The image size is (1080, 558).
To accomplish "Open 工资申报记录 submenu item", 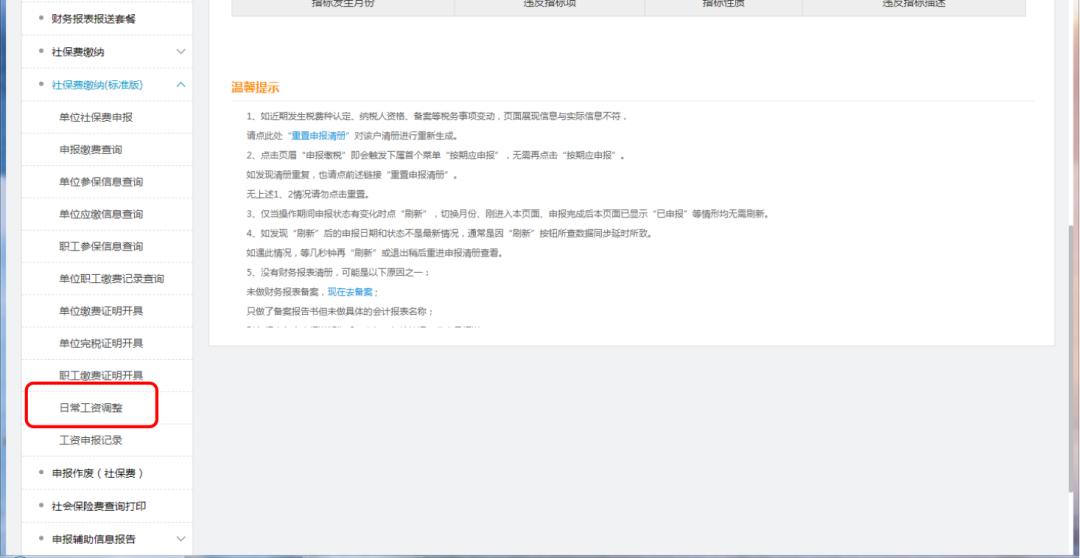I will 90,440.
